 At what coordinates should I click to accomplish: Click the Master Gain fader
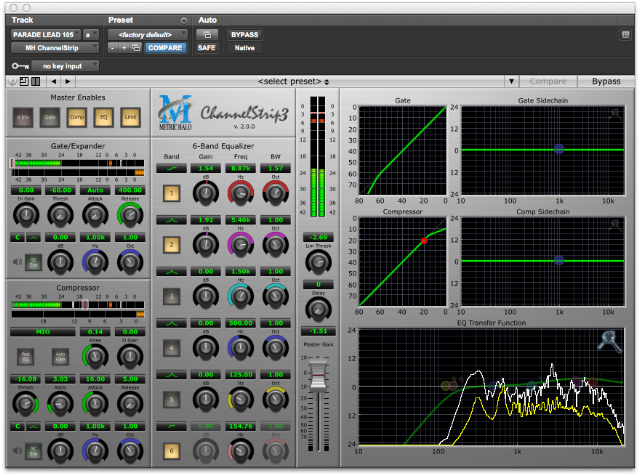(x=318, y=374)
